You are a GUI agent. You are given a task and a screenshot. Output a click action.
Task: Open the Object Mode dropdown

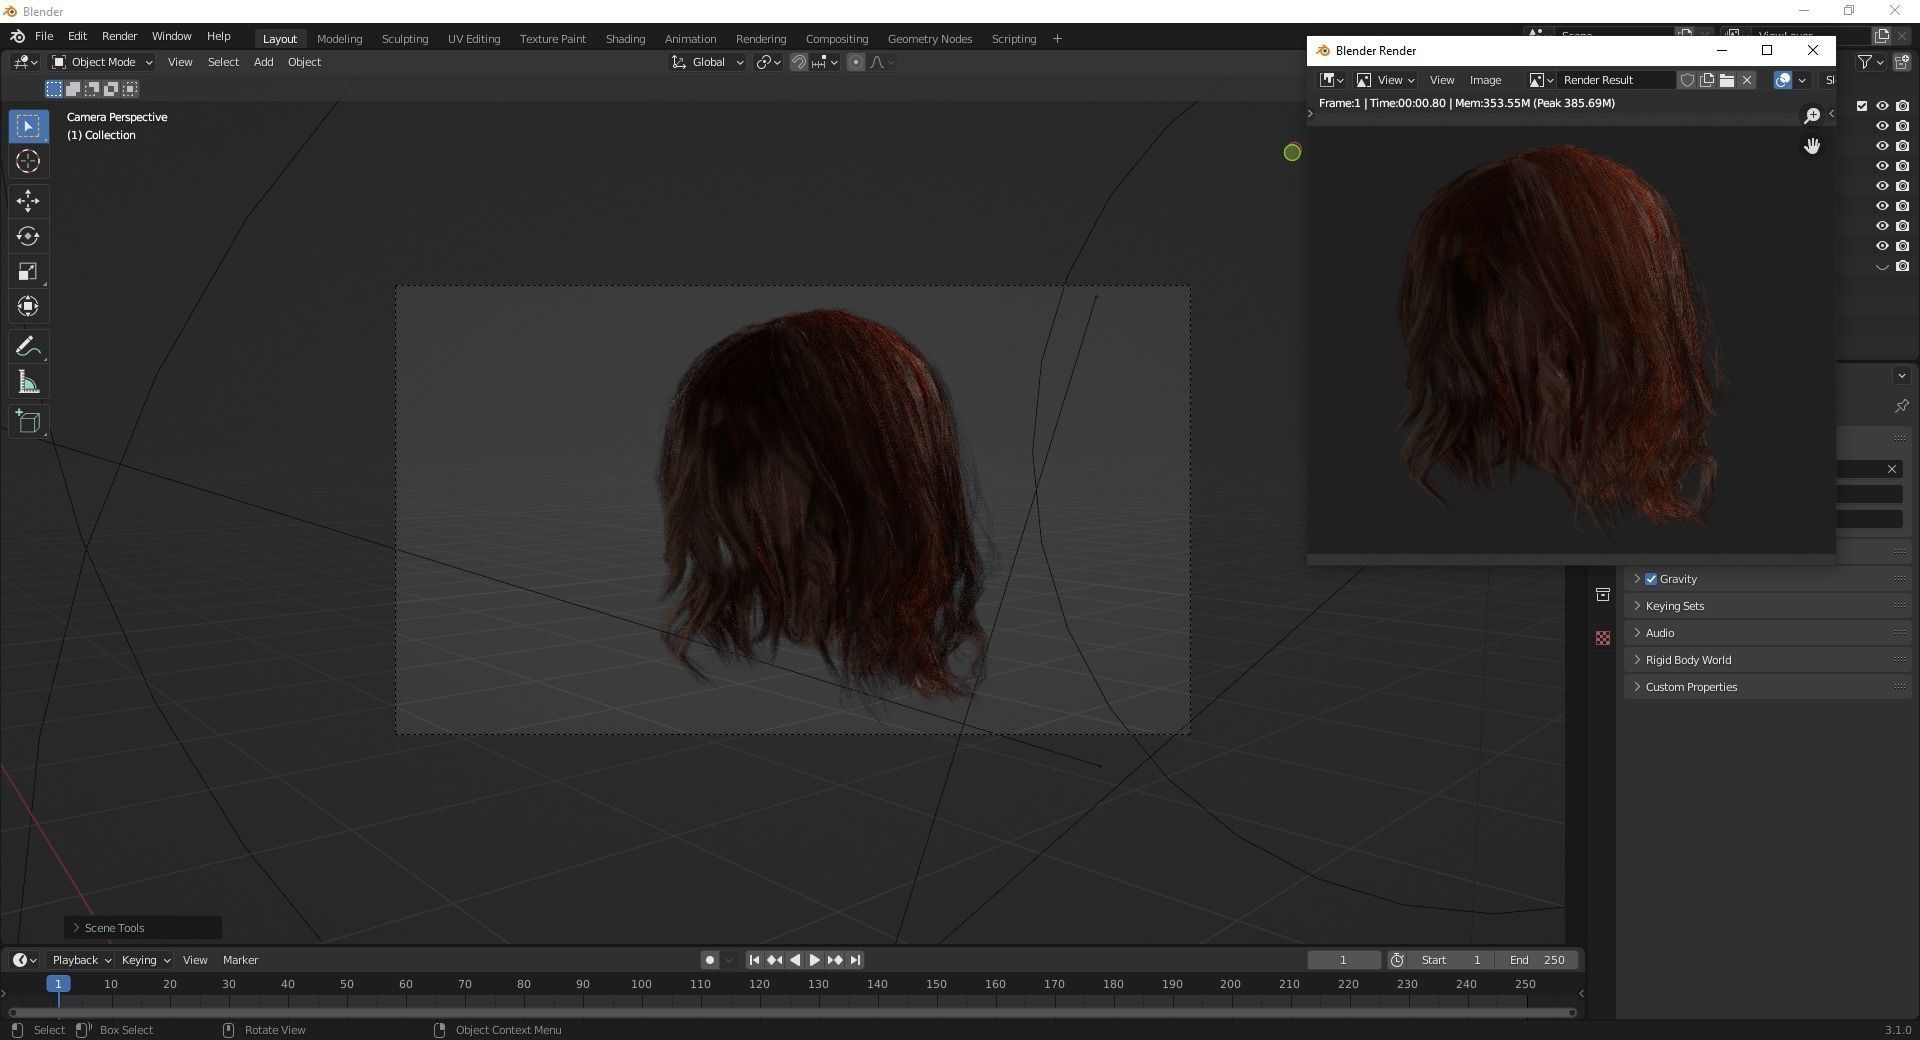[x=102, y=62]
